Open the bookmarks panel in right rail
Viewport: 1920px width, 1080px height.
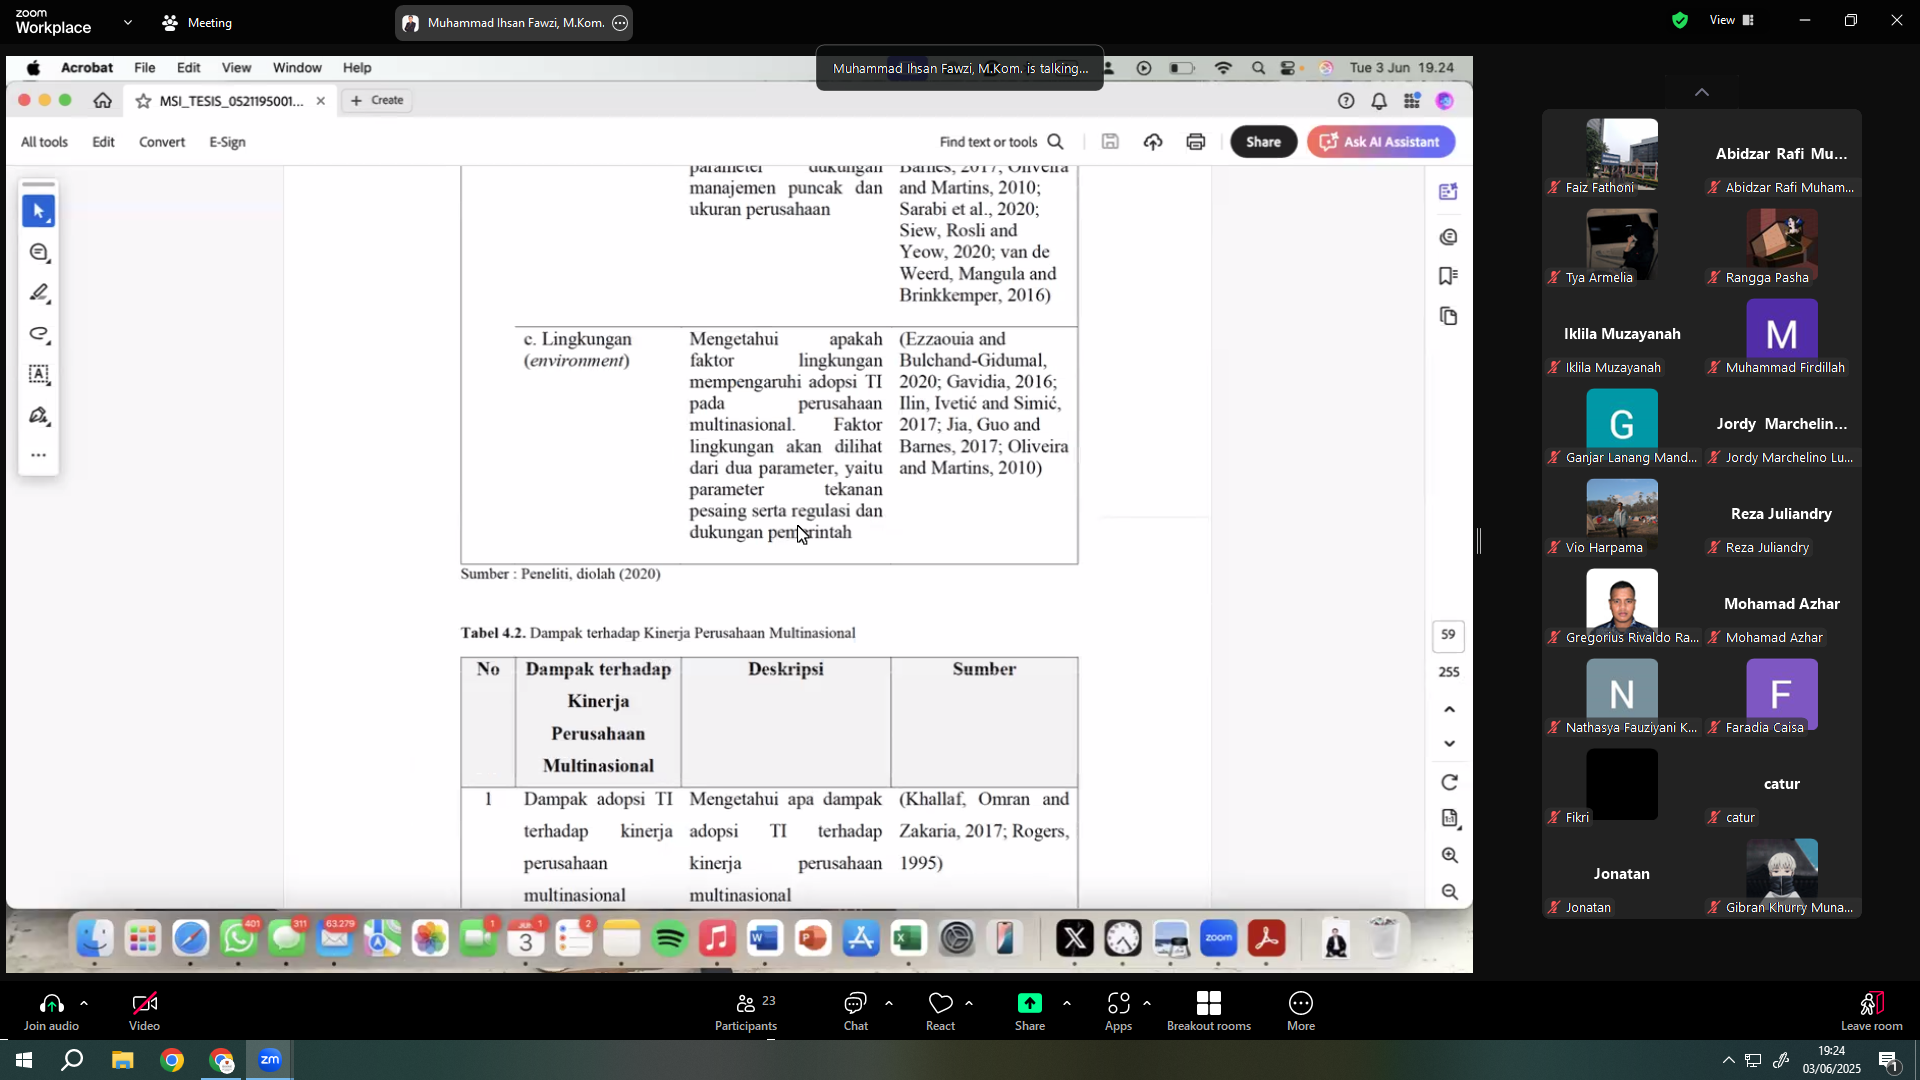point(1449,276)
